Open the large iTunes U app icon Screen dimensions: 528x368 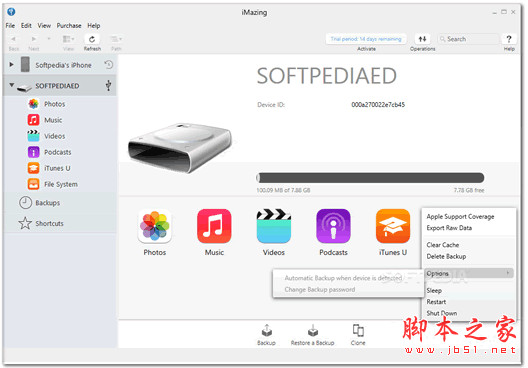(393, 226)
